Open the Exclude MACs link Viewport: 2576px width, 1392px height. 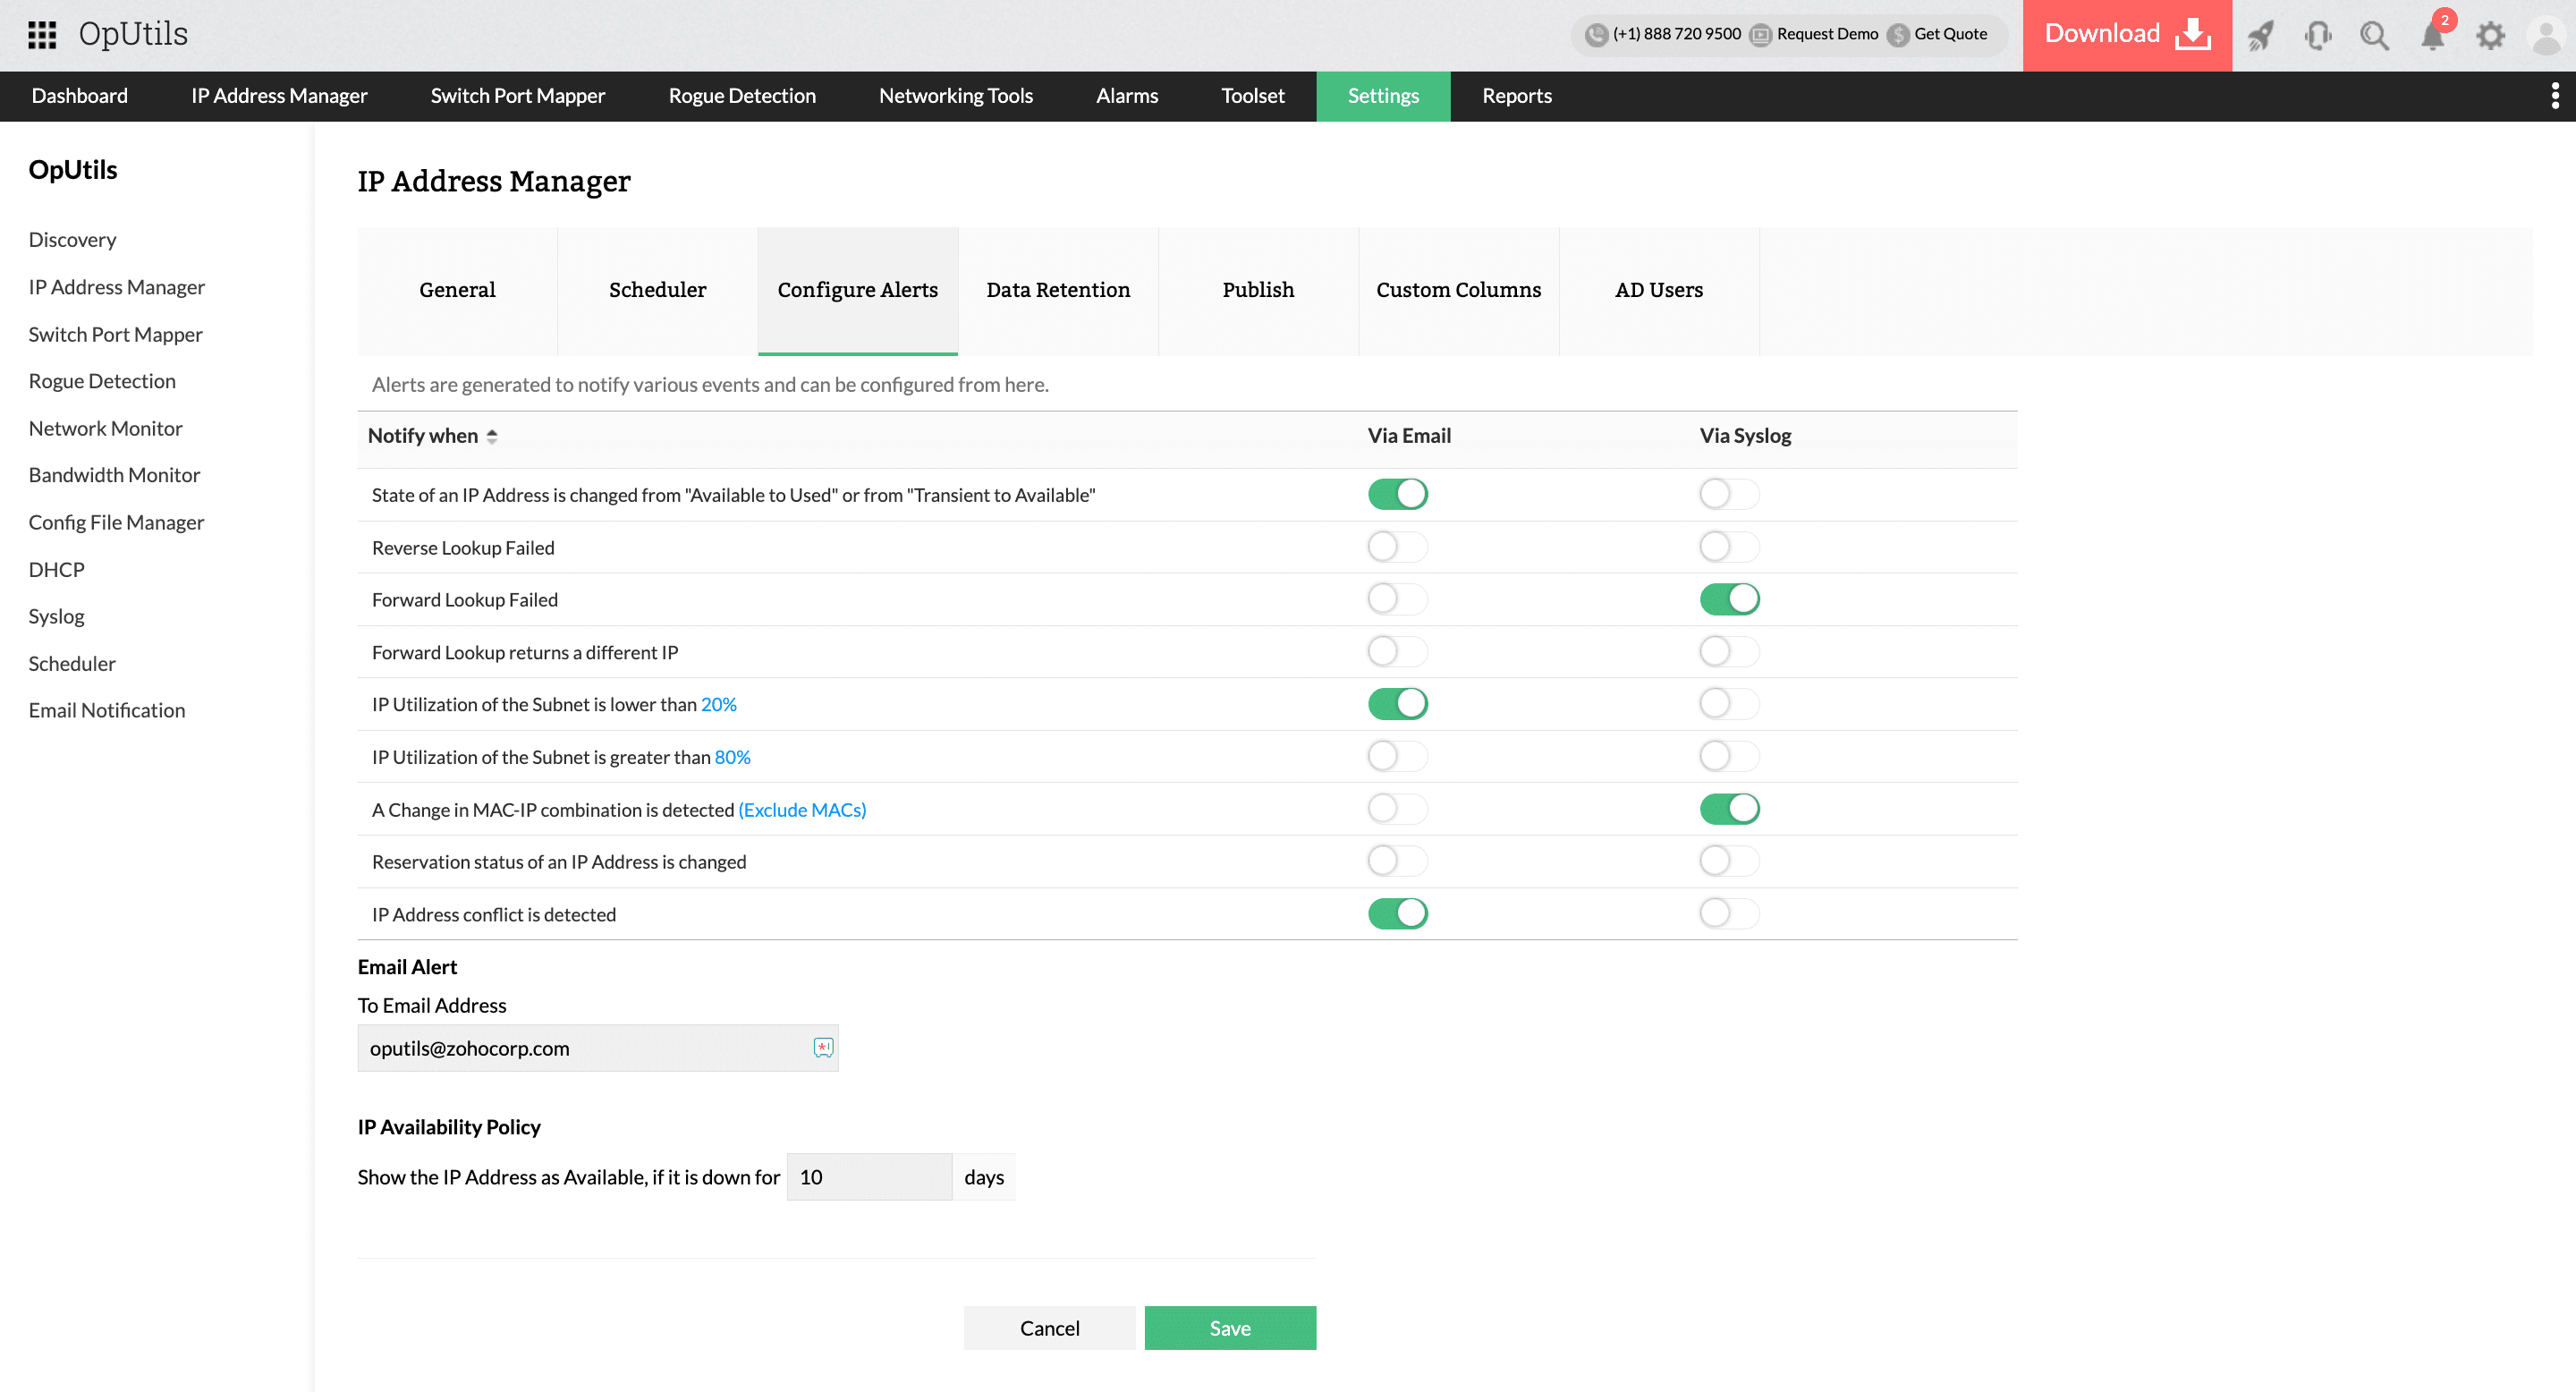click(801, 809)
